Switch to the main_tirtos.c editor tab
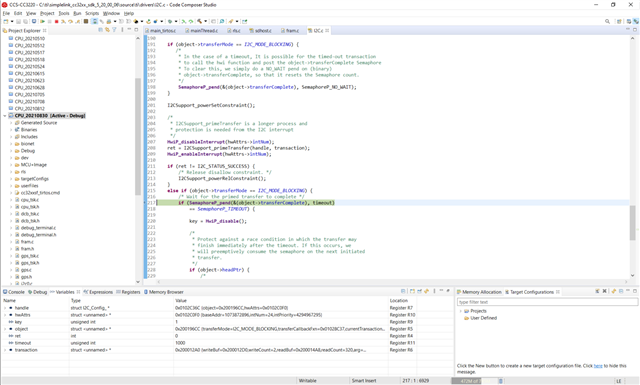640x385 pixels. tap(160, 31)
